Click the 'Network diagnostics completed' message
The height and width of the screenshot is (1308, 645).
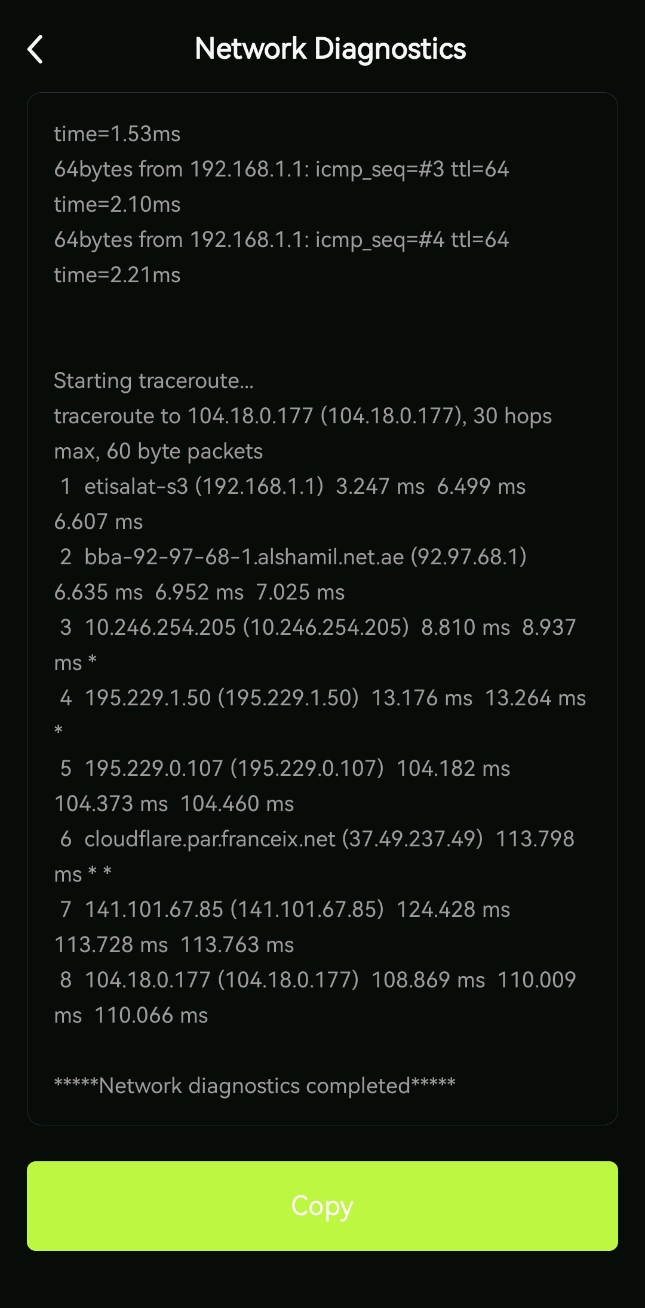pos(255,1085)
